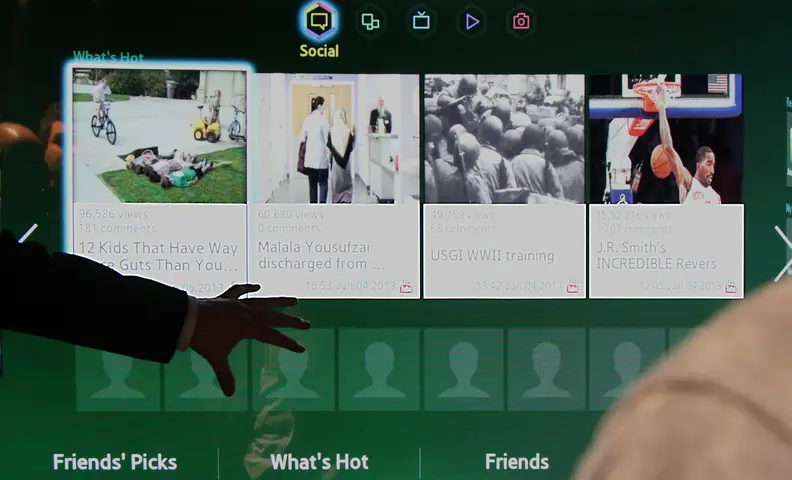Open USGI WWII training soldiers thumbnail

[x=504, y=139]
